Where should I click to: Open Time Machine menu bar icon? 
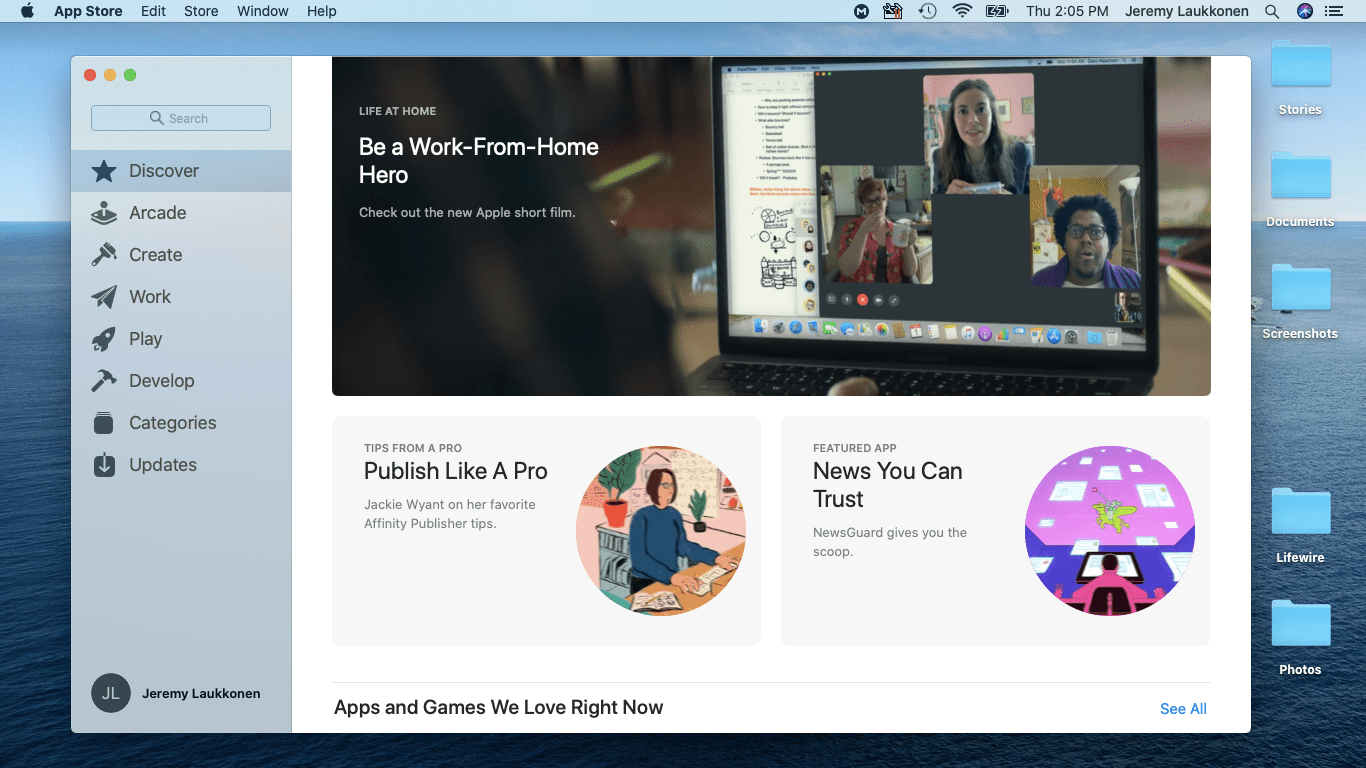928,11
